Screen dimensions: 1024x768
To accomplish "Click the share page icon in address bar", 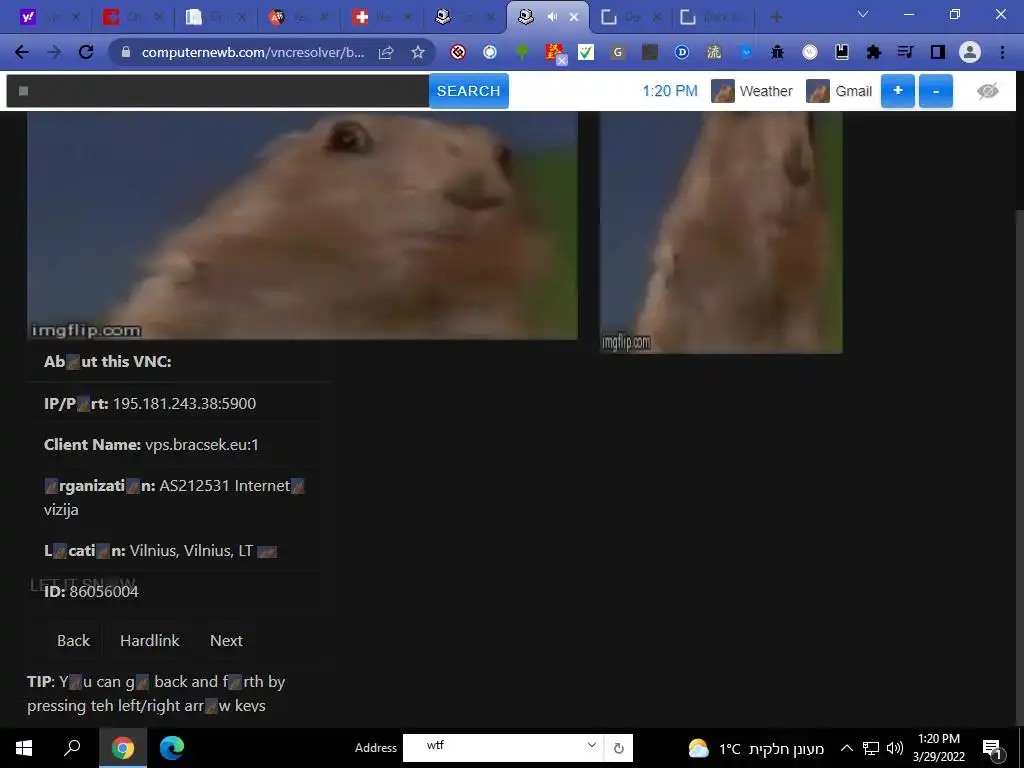I will [386, 52].
